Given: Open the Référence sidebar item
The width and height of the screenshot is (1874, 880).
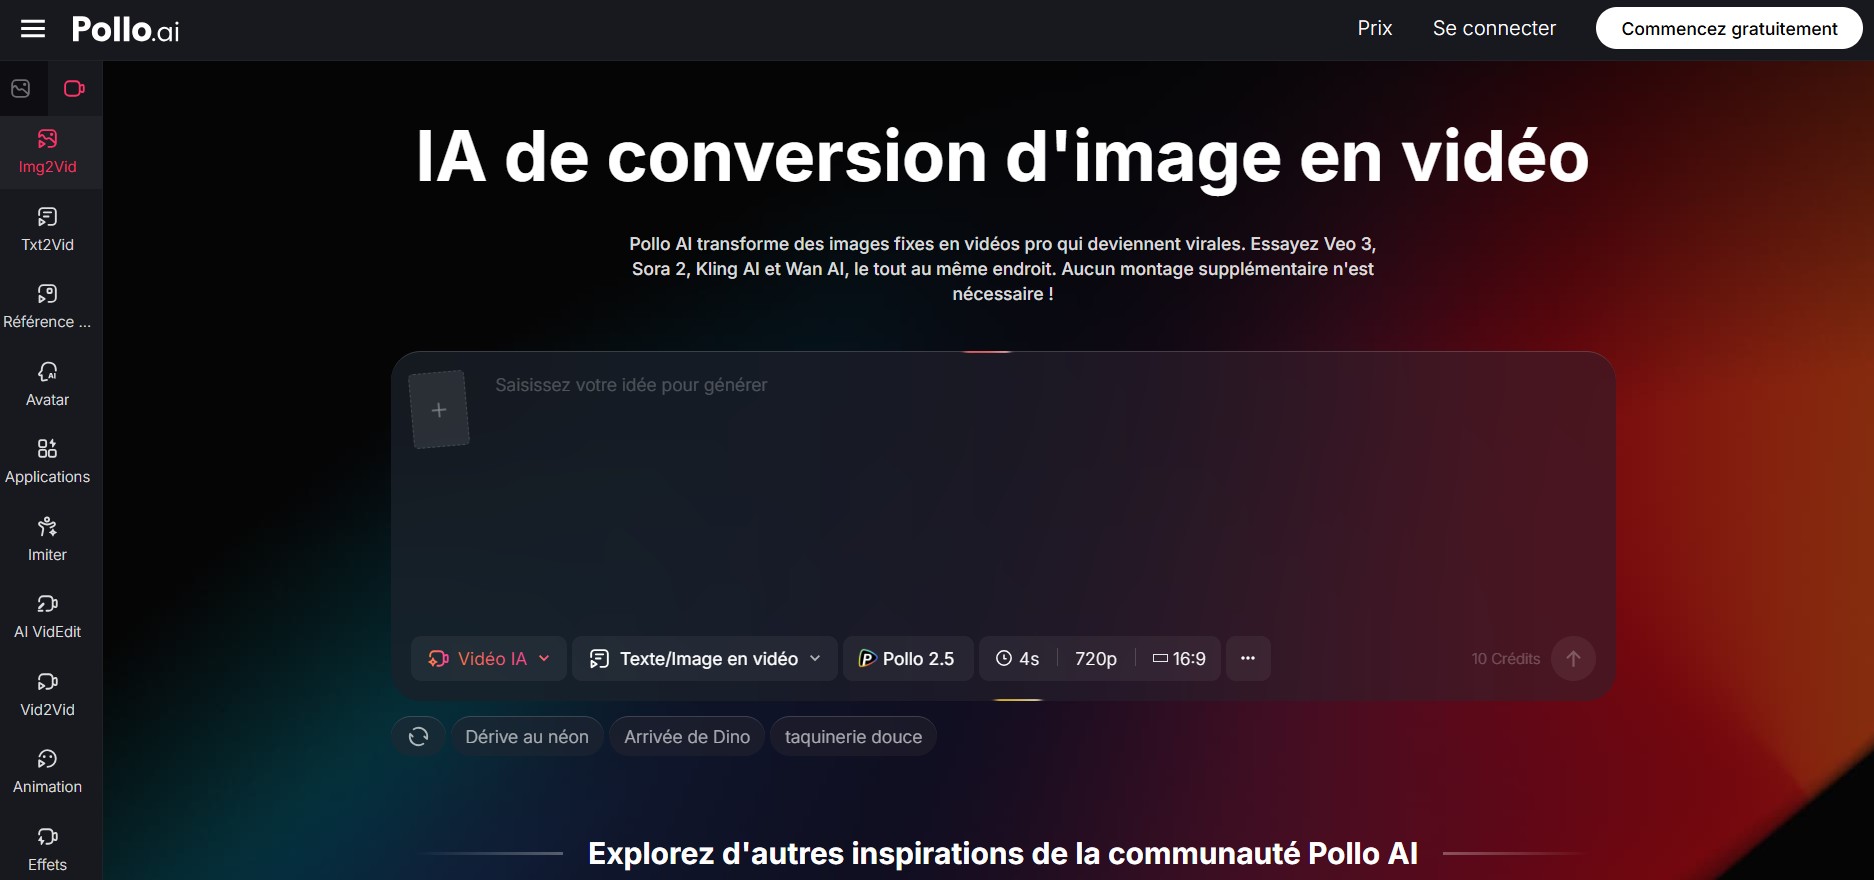Looking at the screenshot, I should click(x=48, y=307).
